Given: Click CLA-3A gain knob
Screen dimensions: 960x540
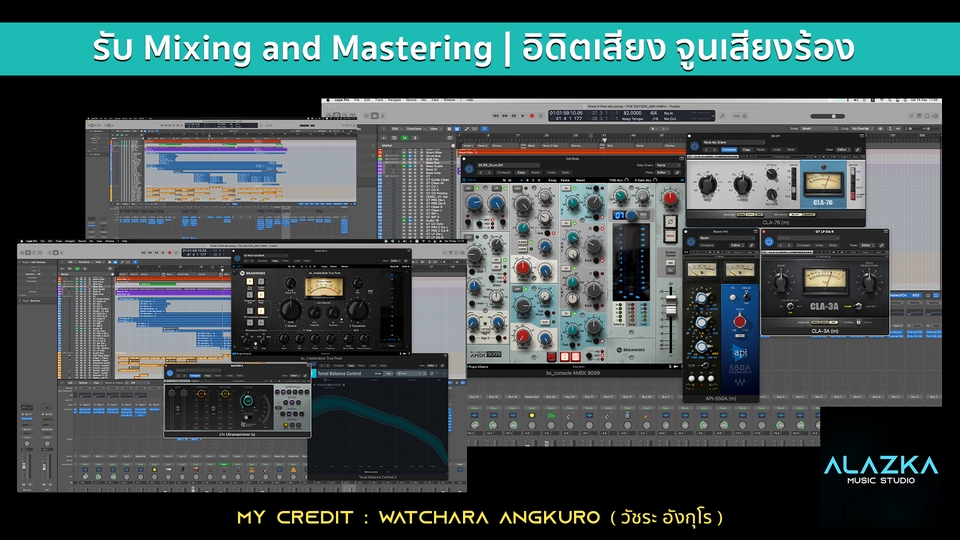Looking at the screenshot, I should (781, 281).
